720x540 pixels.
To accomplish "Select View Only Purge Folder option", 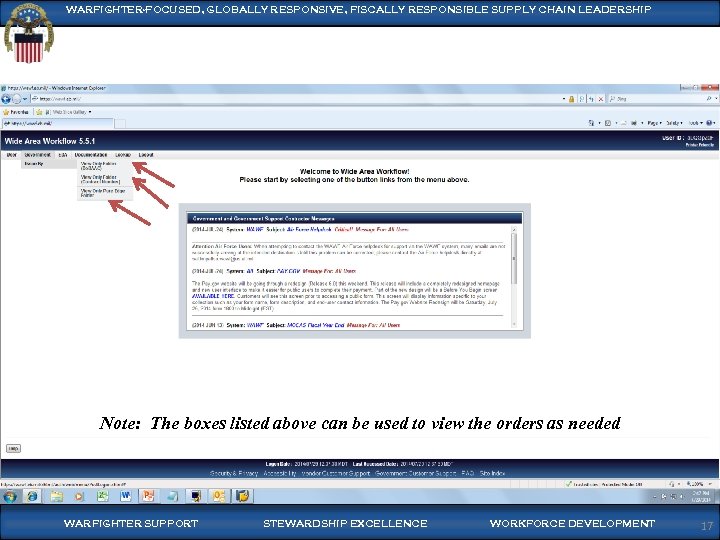I will (105, 193).
